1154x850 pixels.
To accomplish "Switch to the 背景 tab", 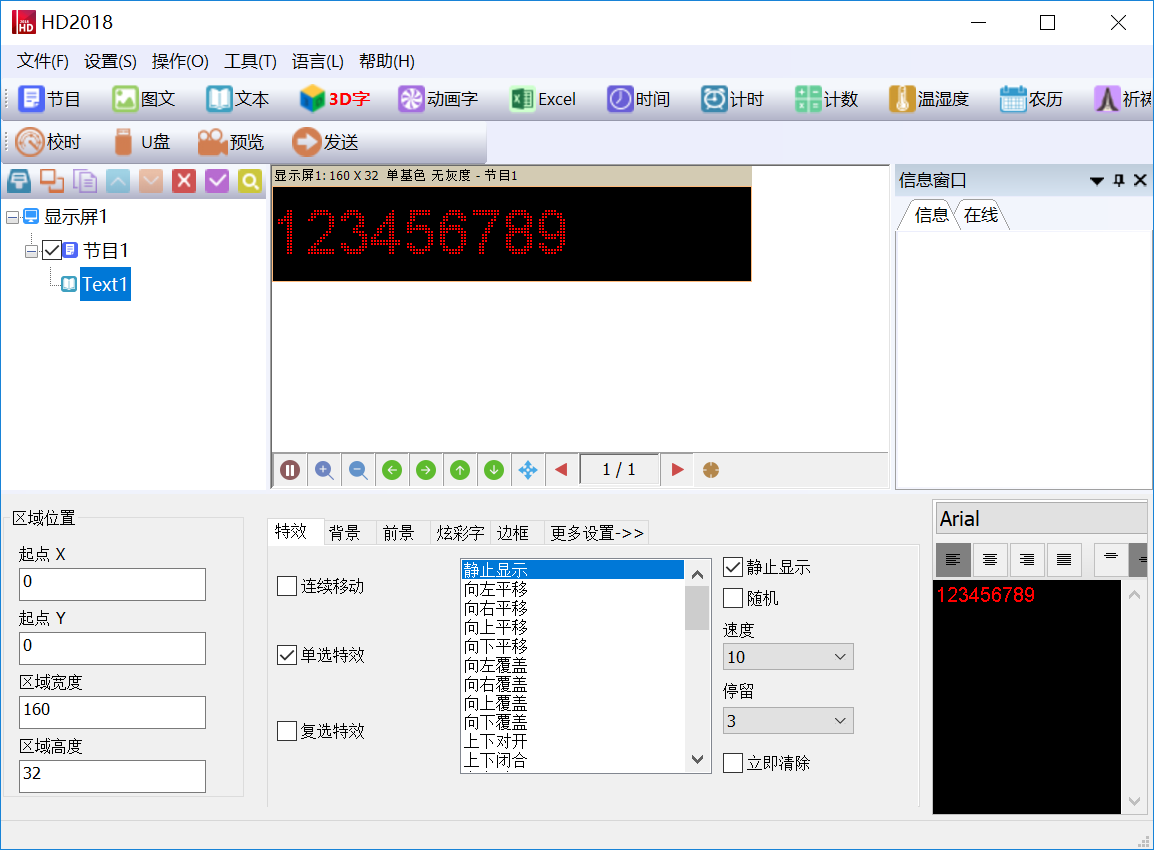I will click(x=345, y=533).
